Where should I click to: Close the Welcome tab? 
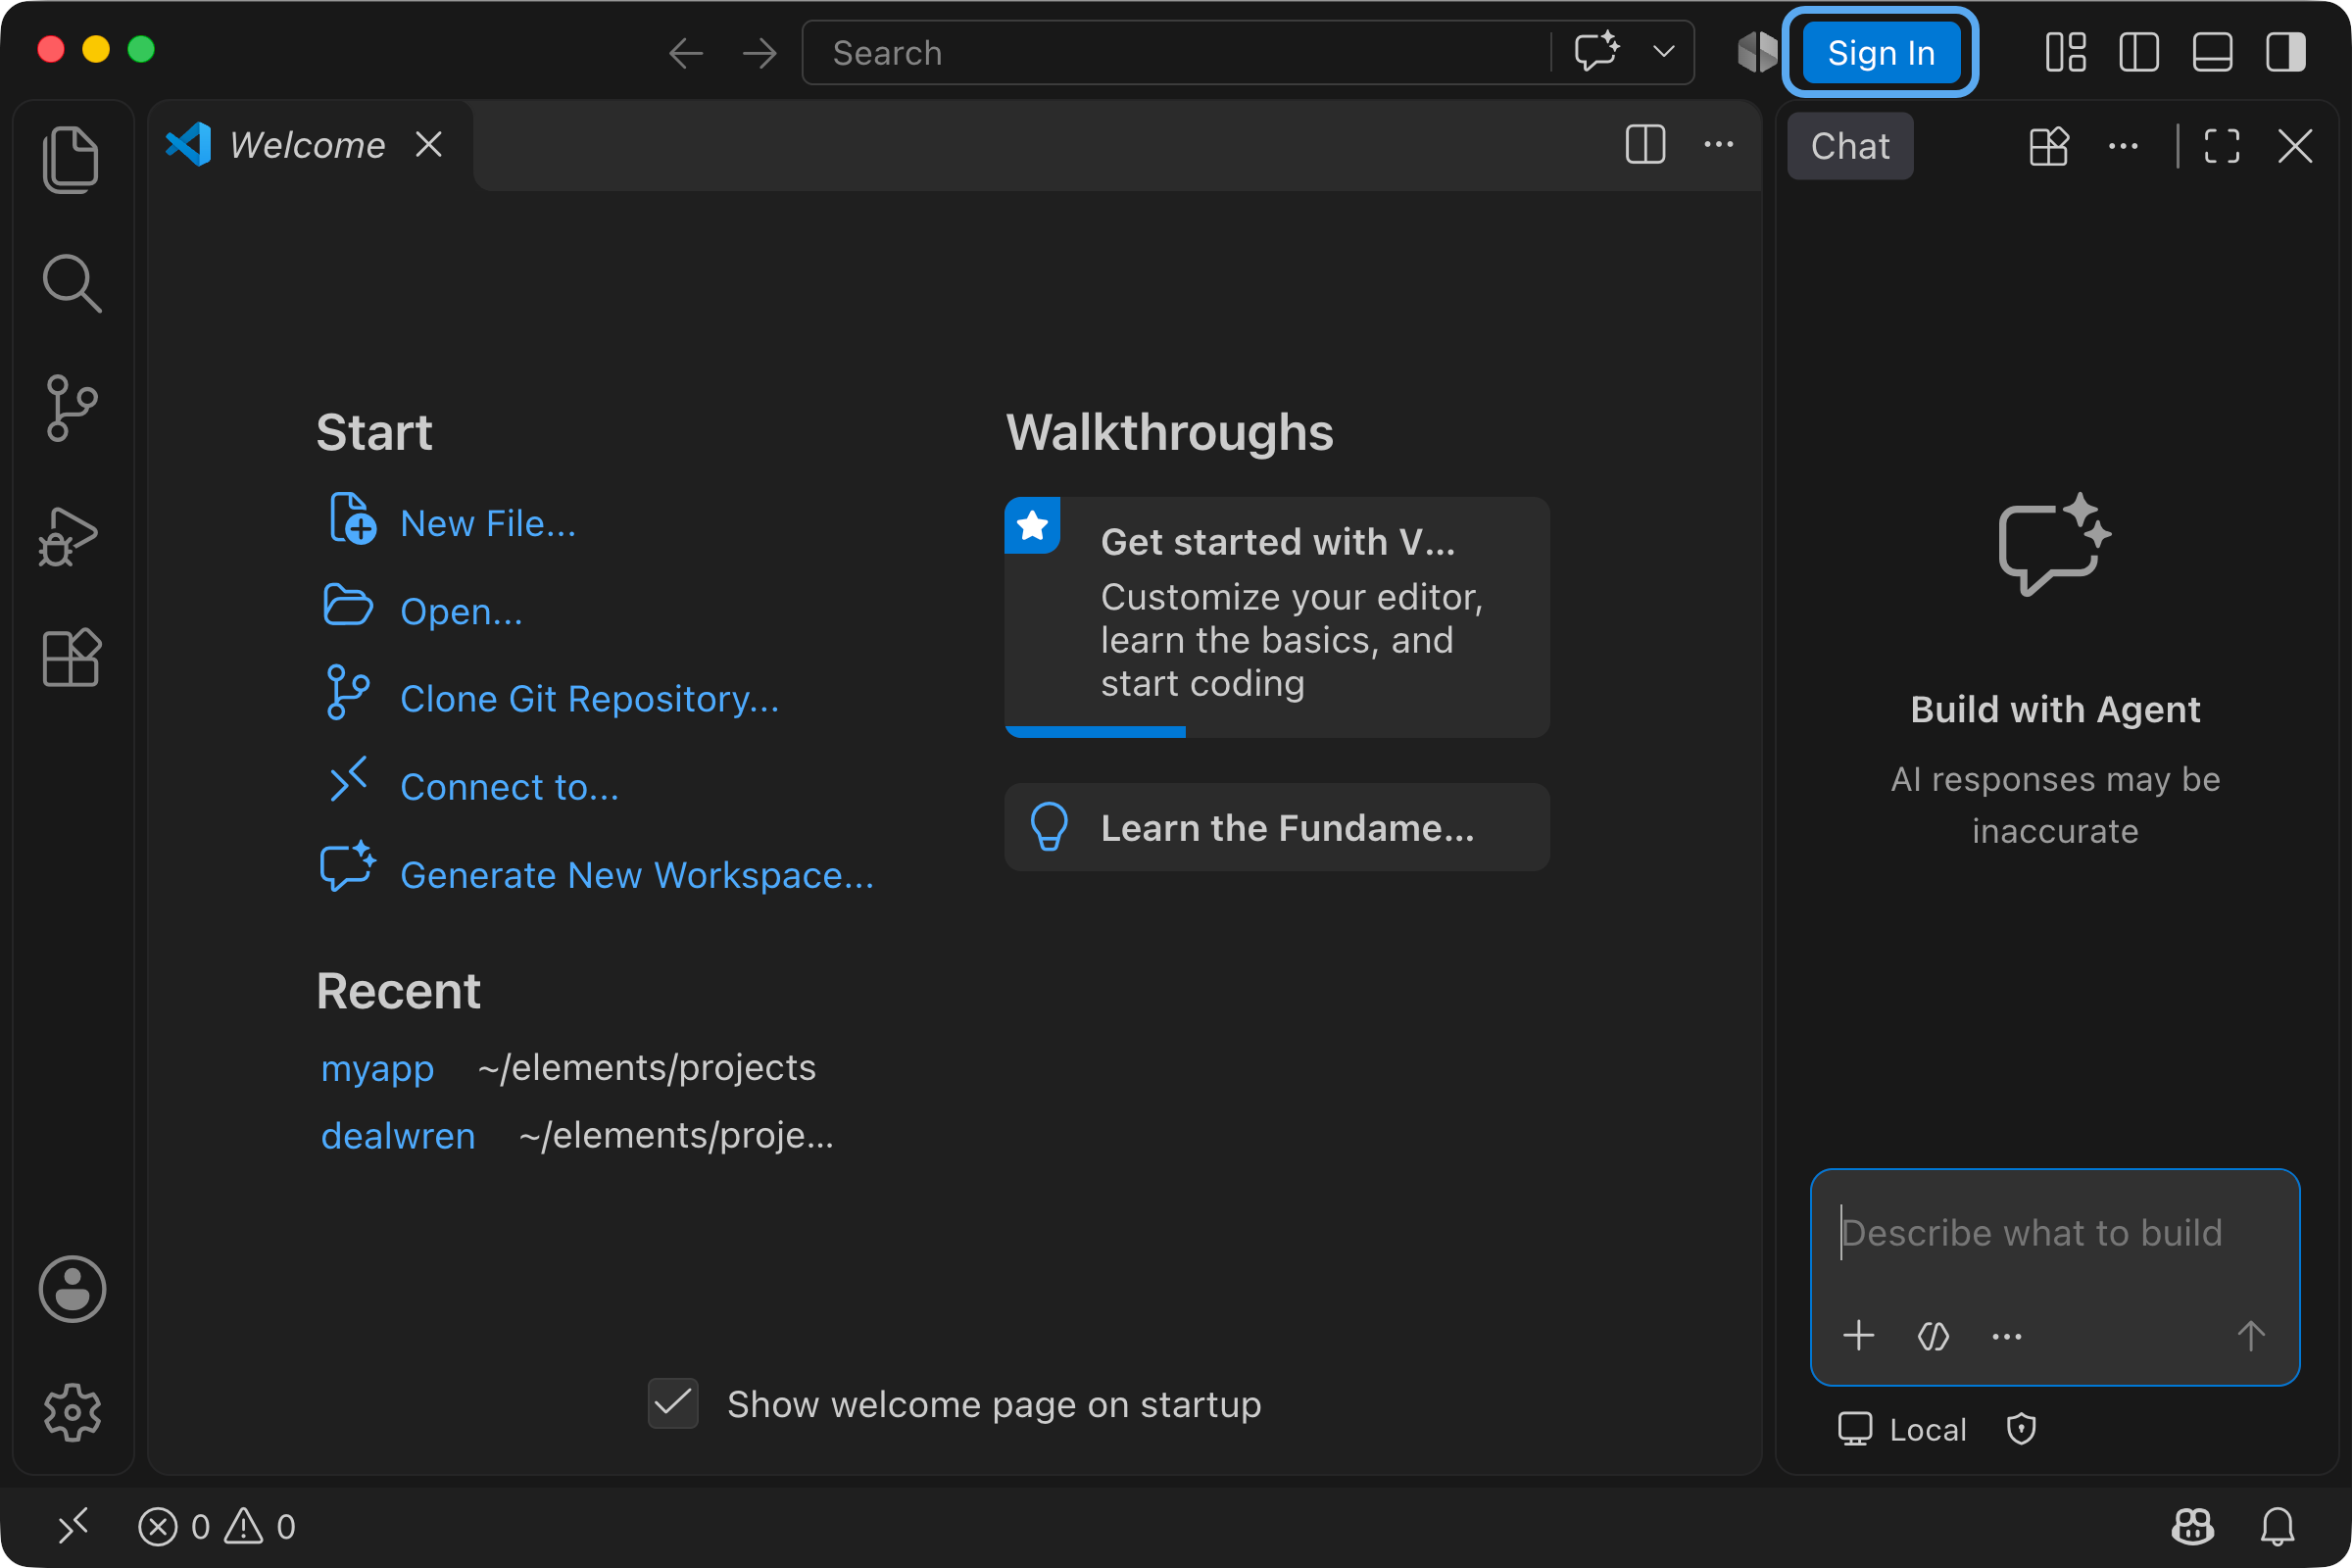coord(429,145)
